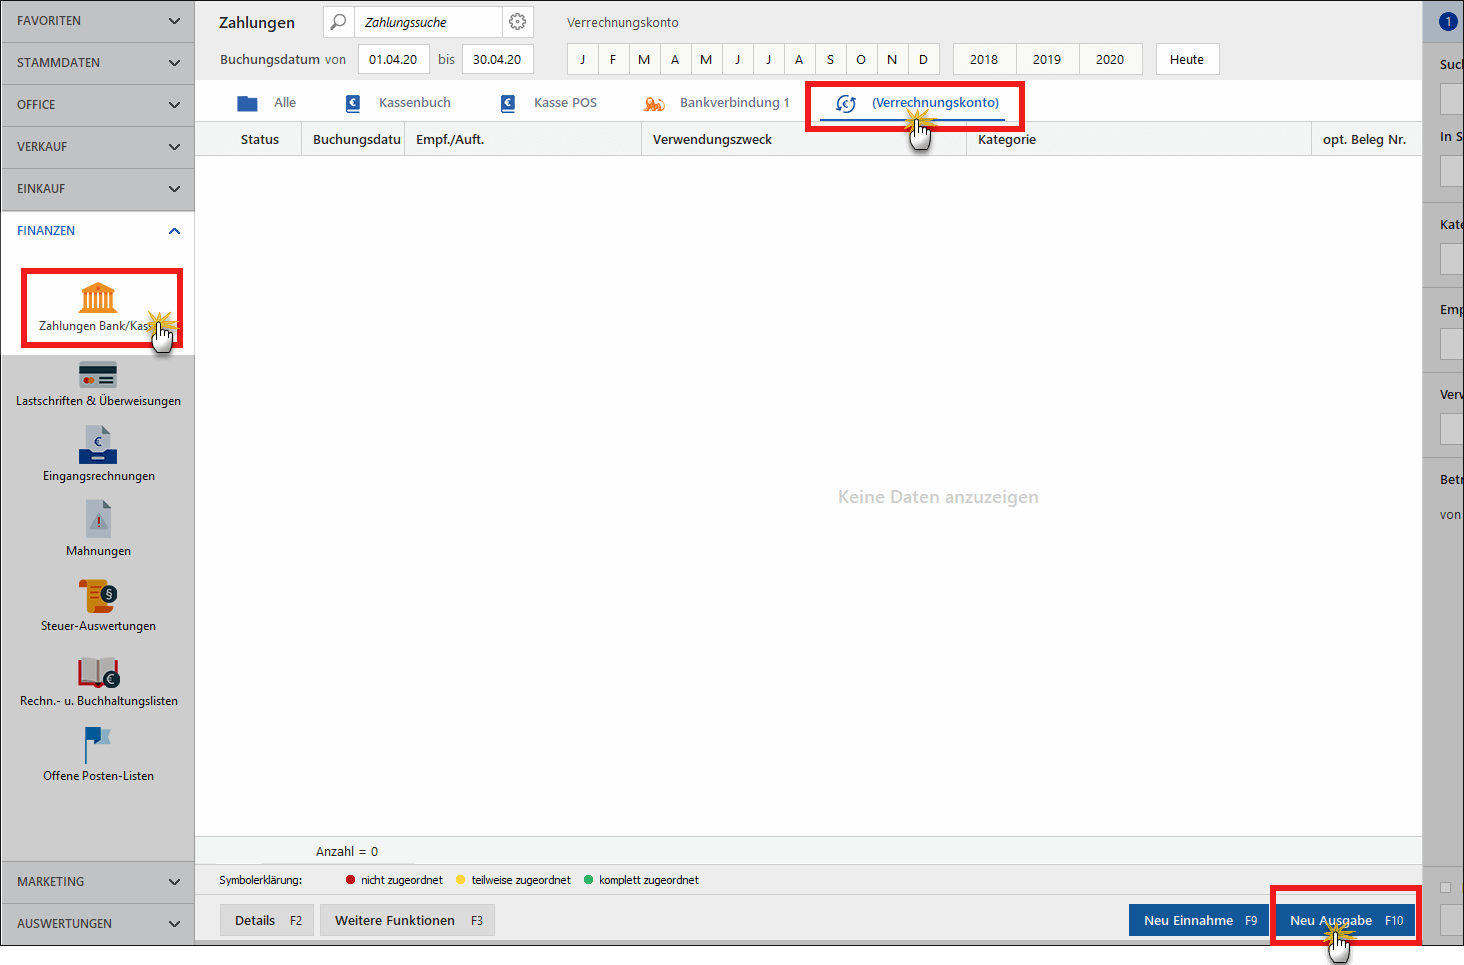Viewport: 1464px width, 965px height.
Task: Open the Mahnungen section
Action: [98, 531]
